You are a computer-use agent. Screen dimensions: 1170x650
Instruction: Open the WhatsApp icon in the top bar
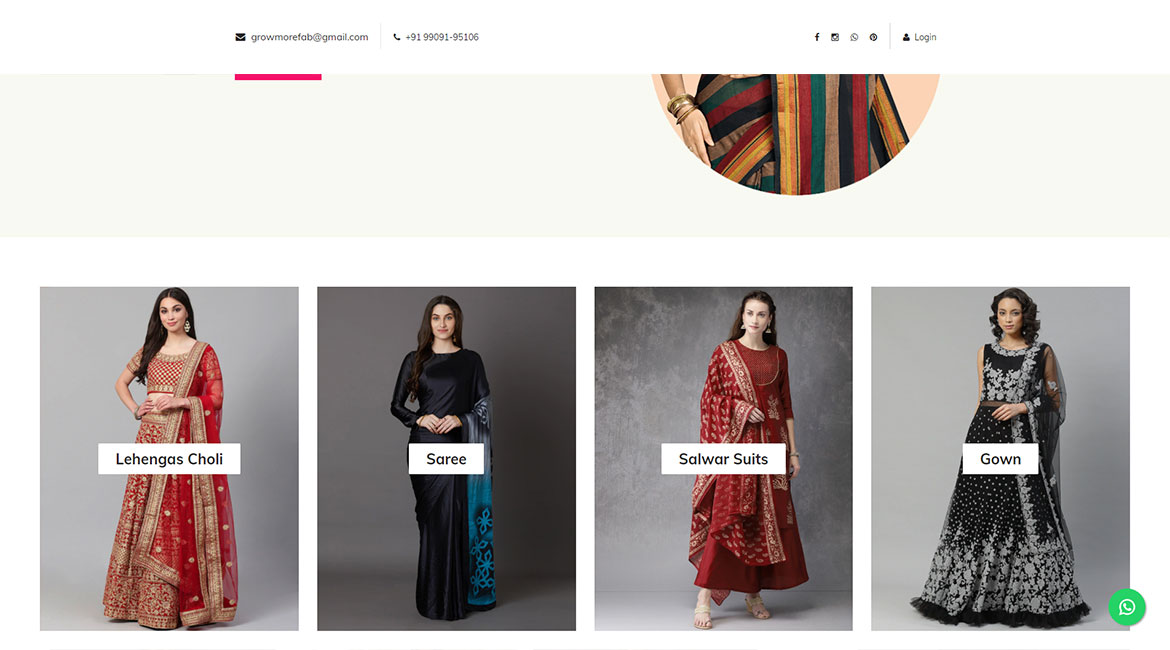click(854, 37)
